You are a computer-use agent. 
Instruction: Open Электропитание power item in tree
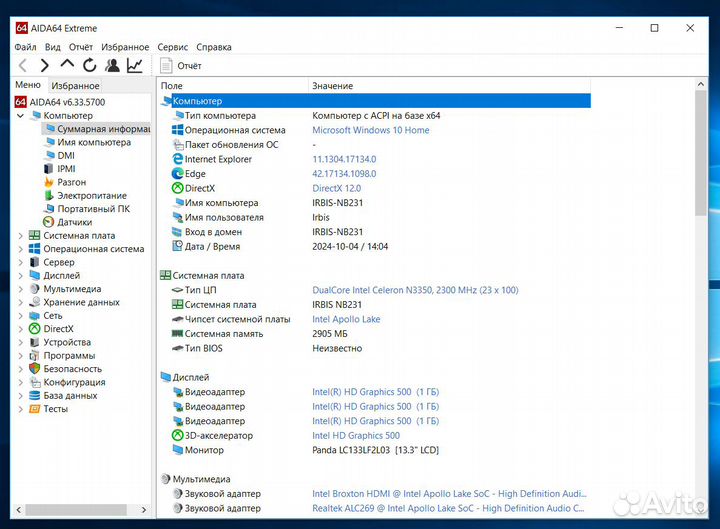click(91, 196)
